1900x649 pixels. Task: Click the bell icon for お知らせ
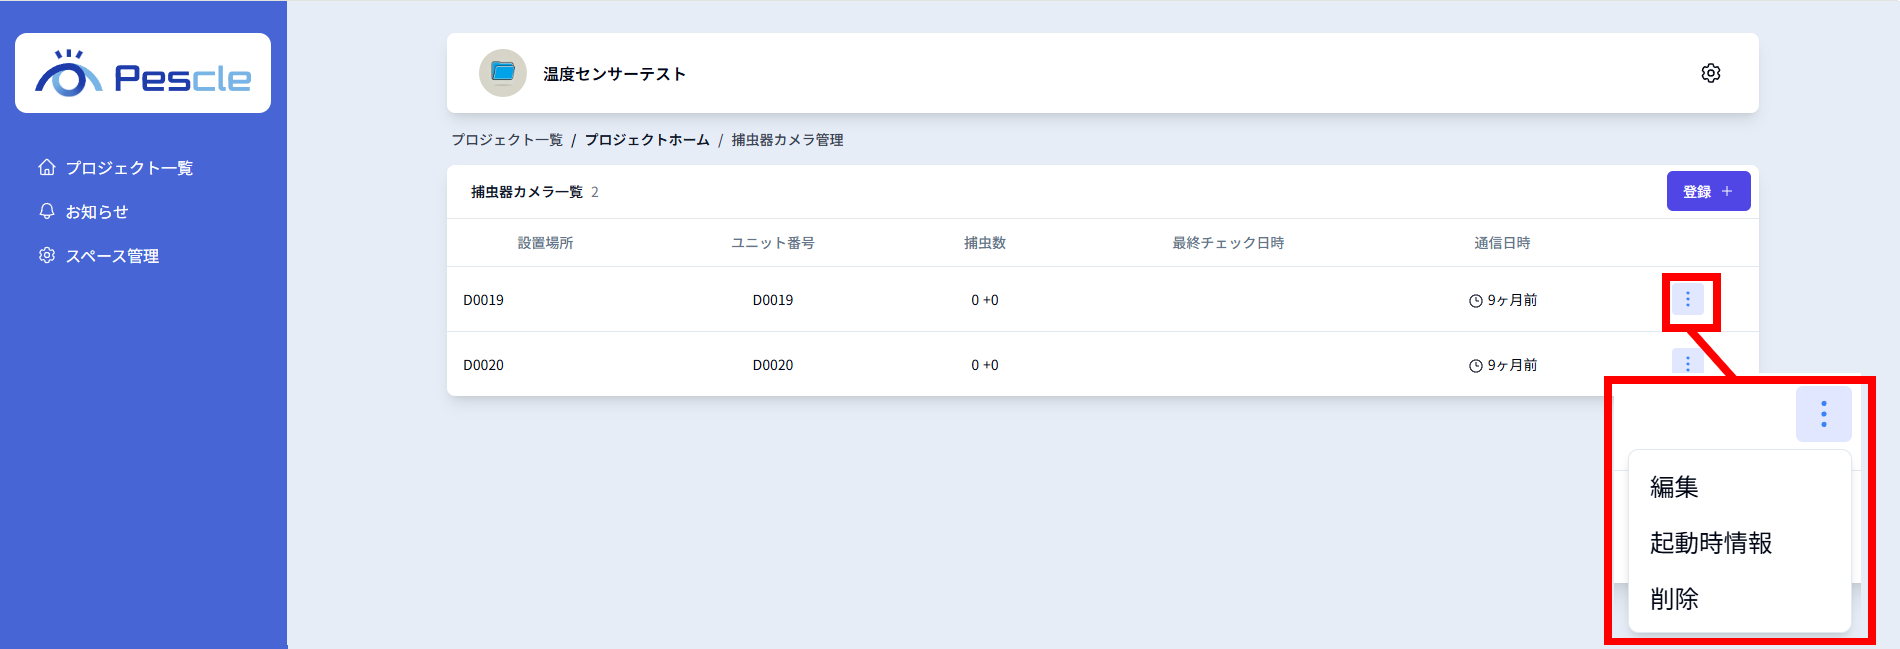click(x=47, y=211)
